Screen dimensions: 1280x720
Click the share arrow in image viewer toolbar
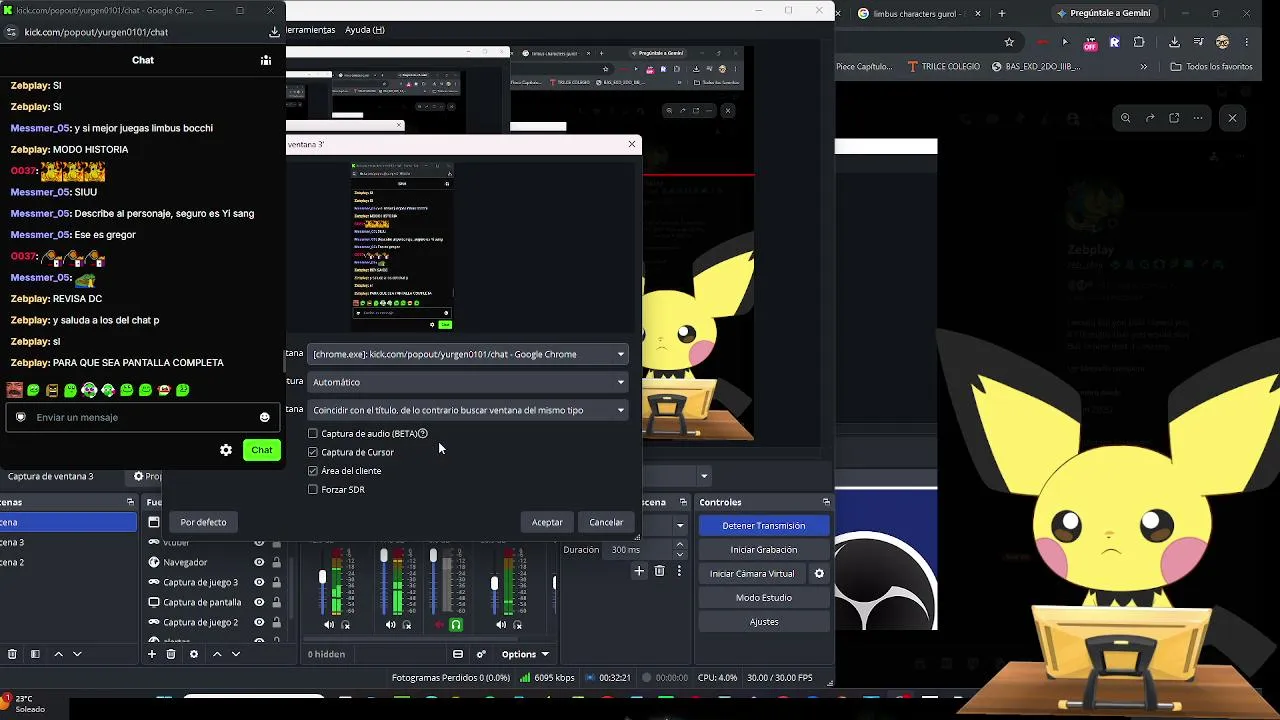pos(1150,118)
